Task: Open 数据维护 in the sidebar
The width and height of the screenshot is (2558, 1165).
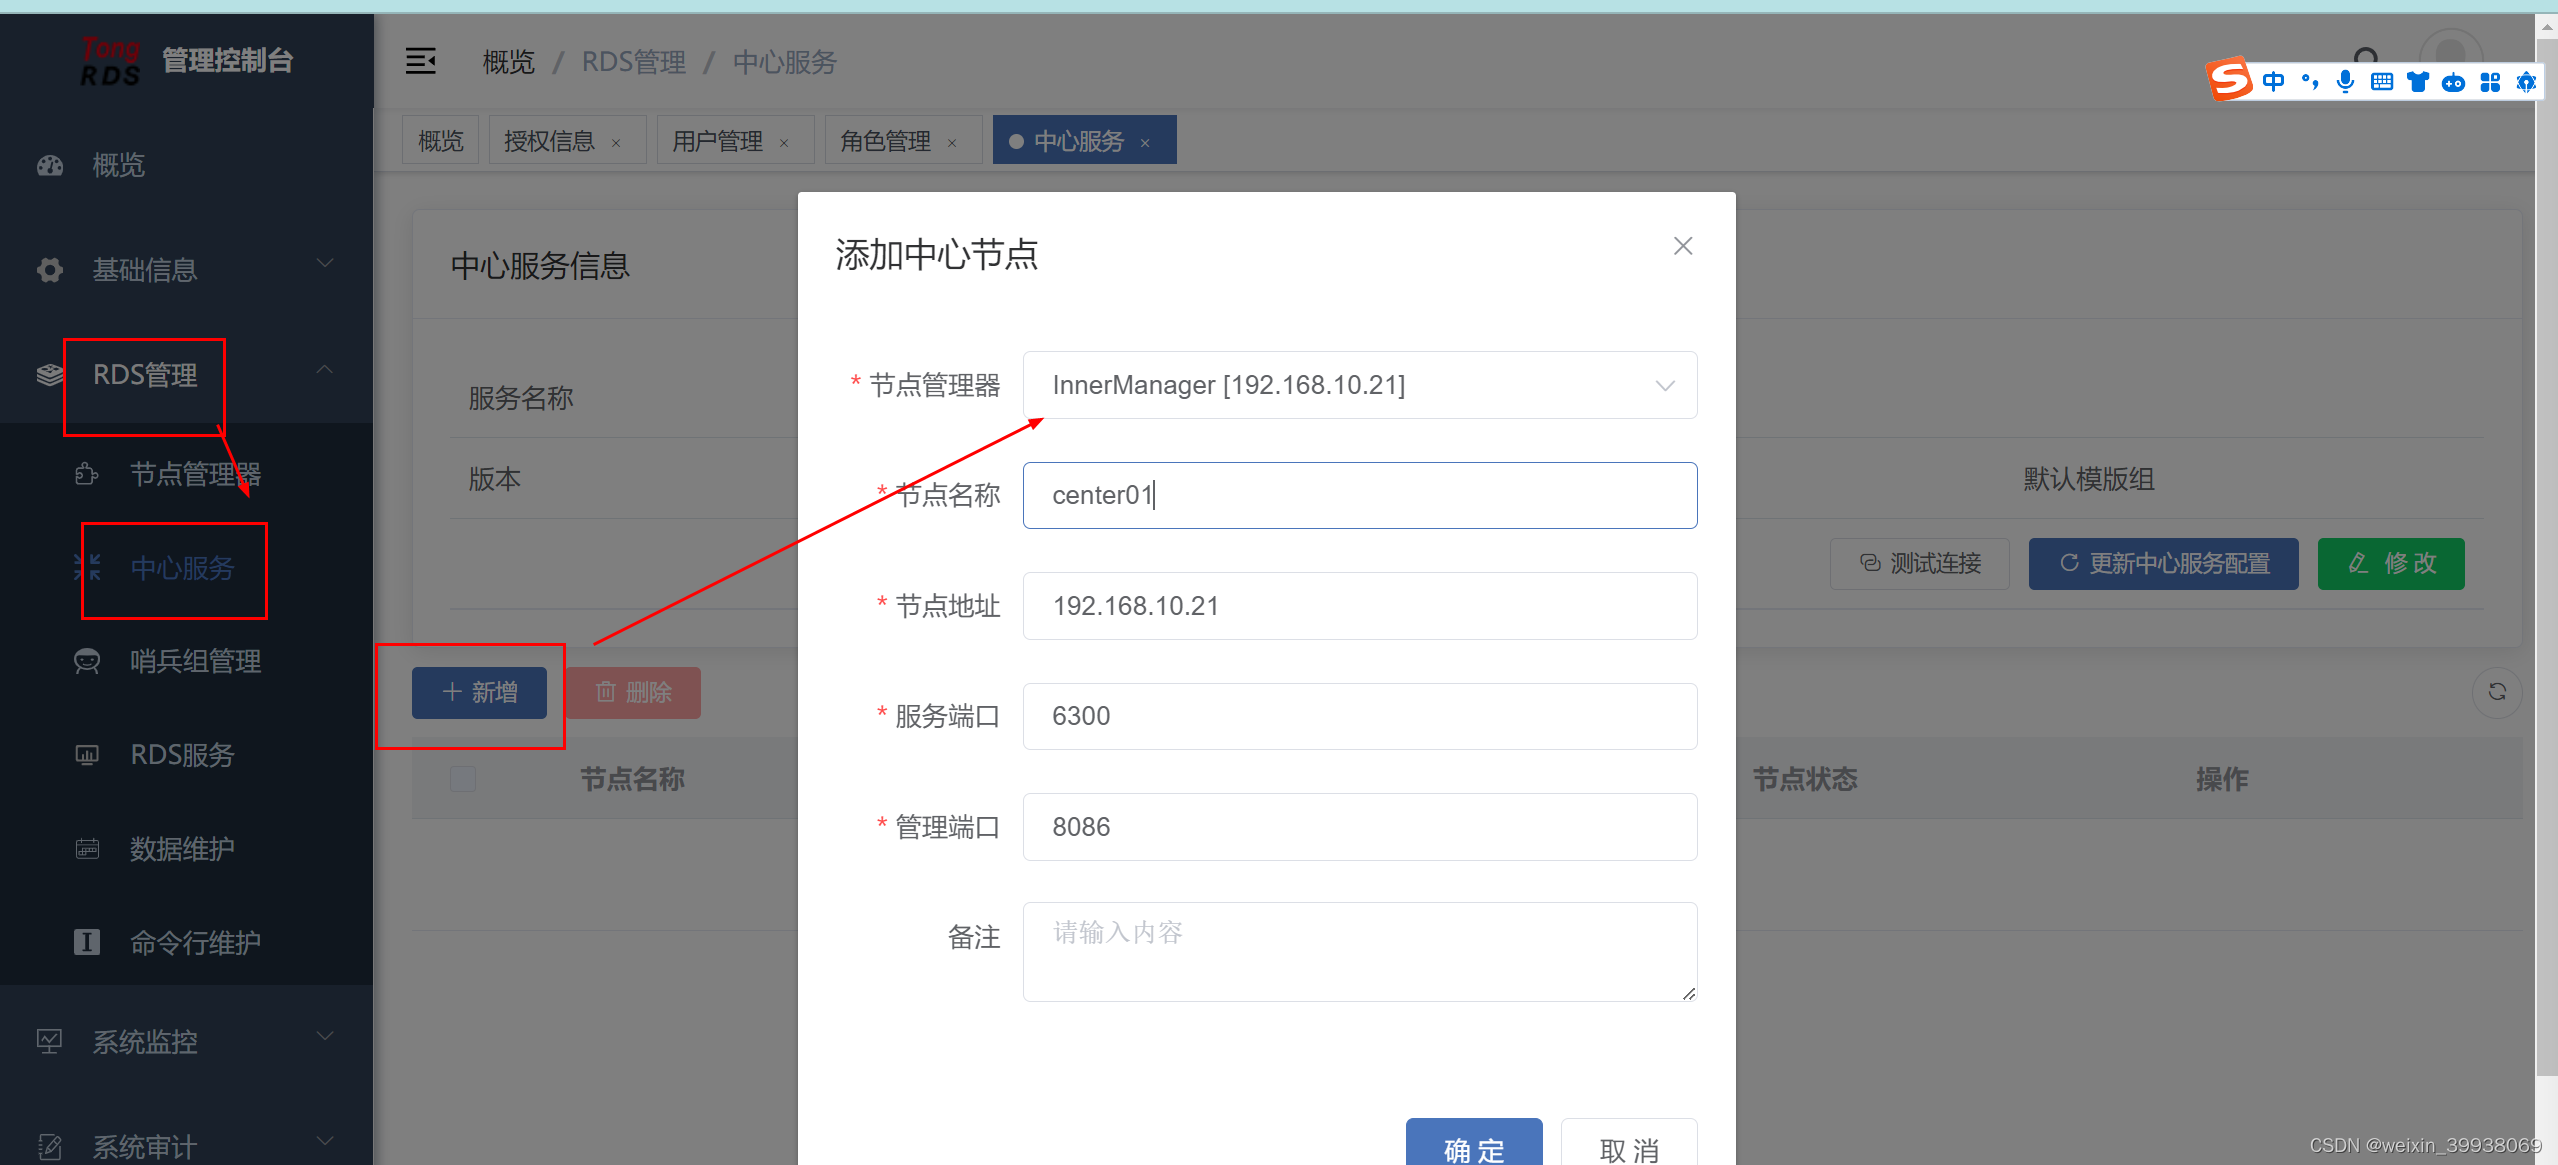Action: (x=182, y=849)
